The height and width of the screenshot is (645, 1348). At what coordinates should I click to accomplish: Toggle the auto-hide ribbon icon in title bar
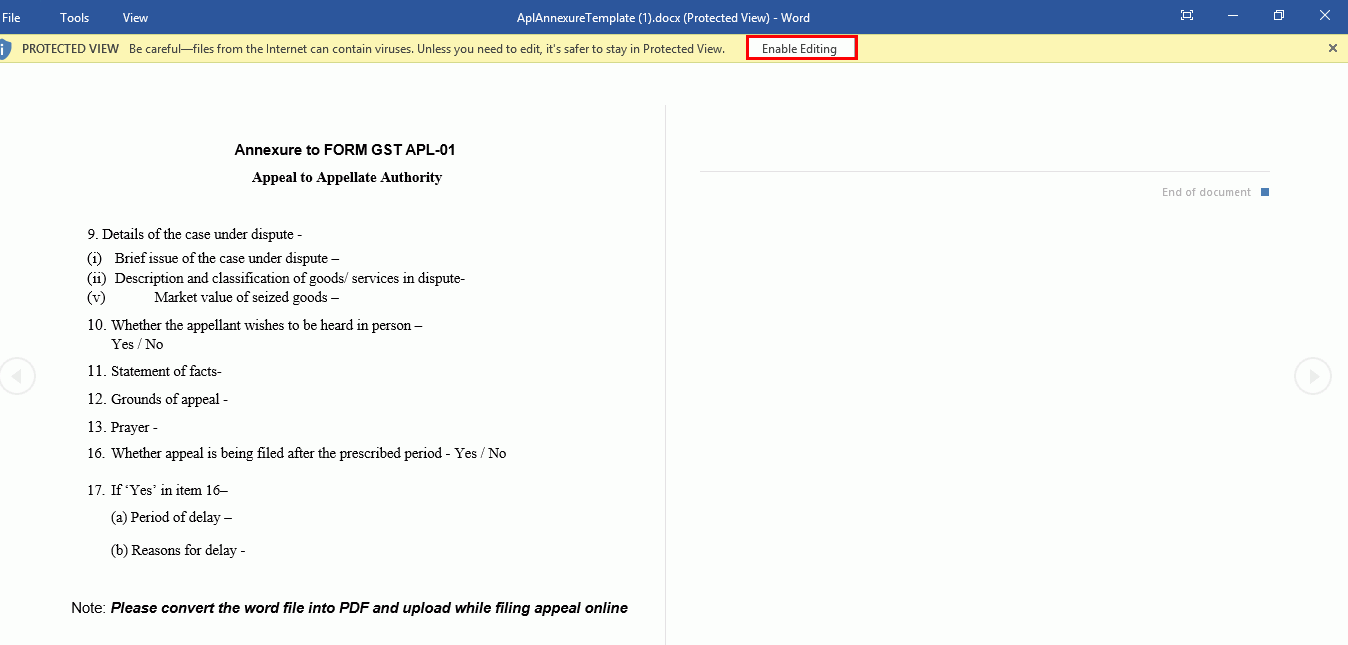point(1187,16)
